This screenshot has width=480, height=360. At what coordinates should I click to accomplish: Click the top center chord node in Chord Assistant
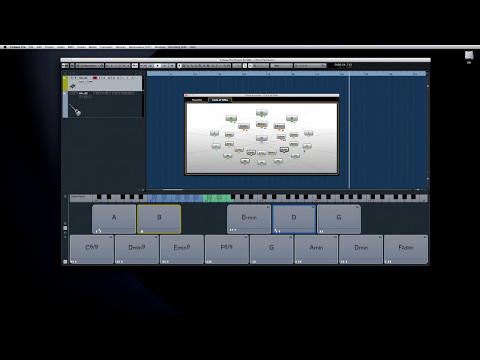point(262,113)
